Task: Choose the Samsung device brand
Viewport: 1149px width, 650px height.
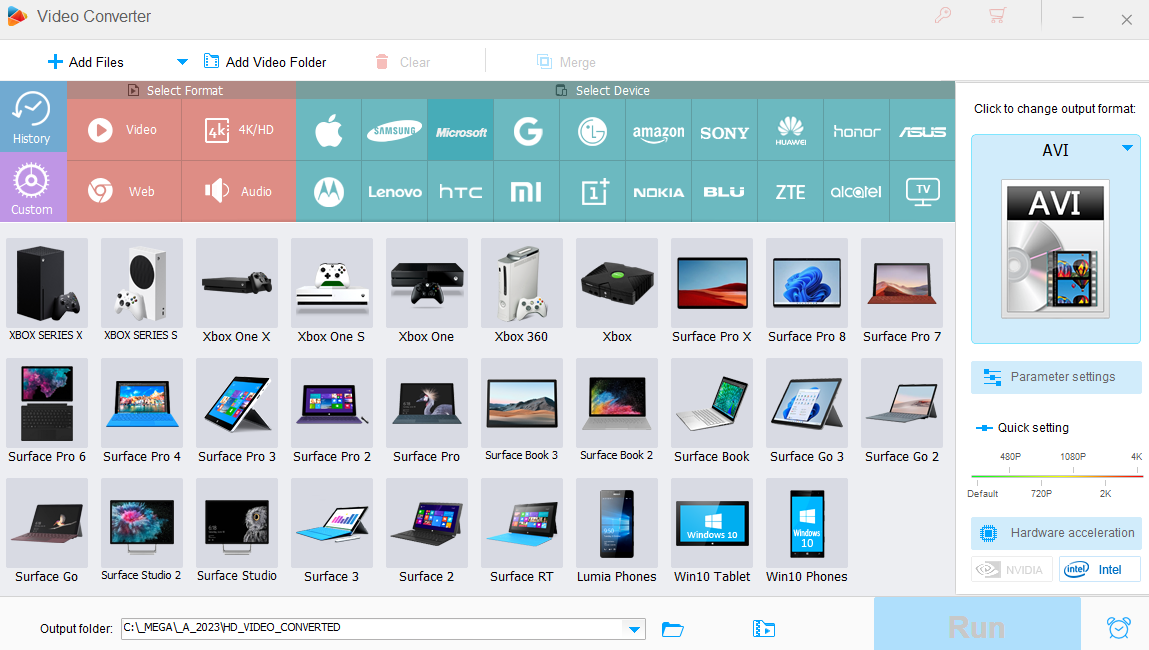Action: pos(394,131)
